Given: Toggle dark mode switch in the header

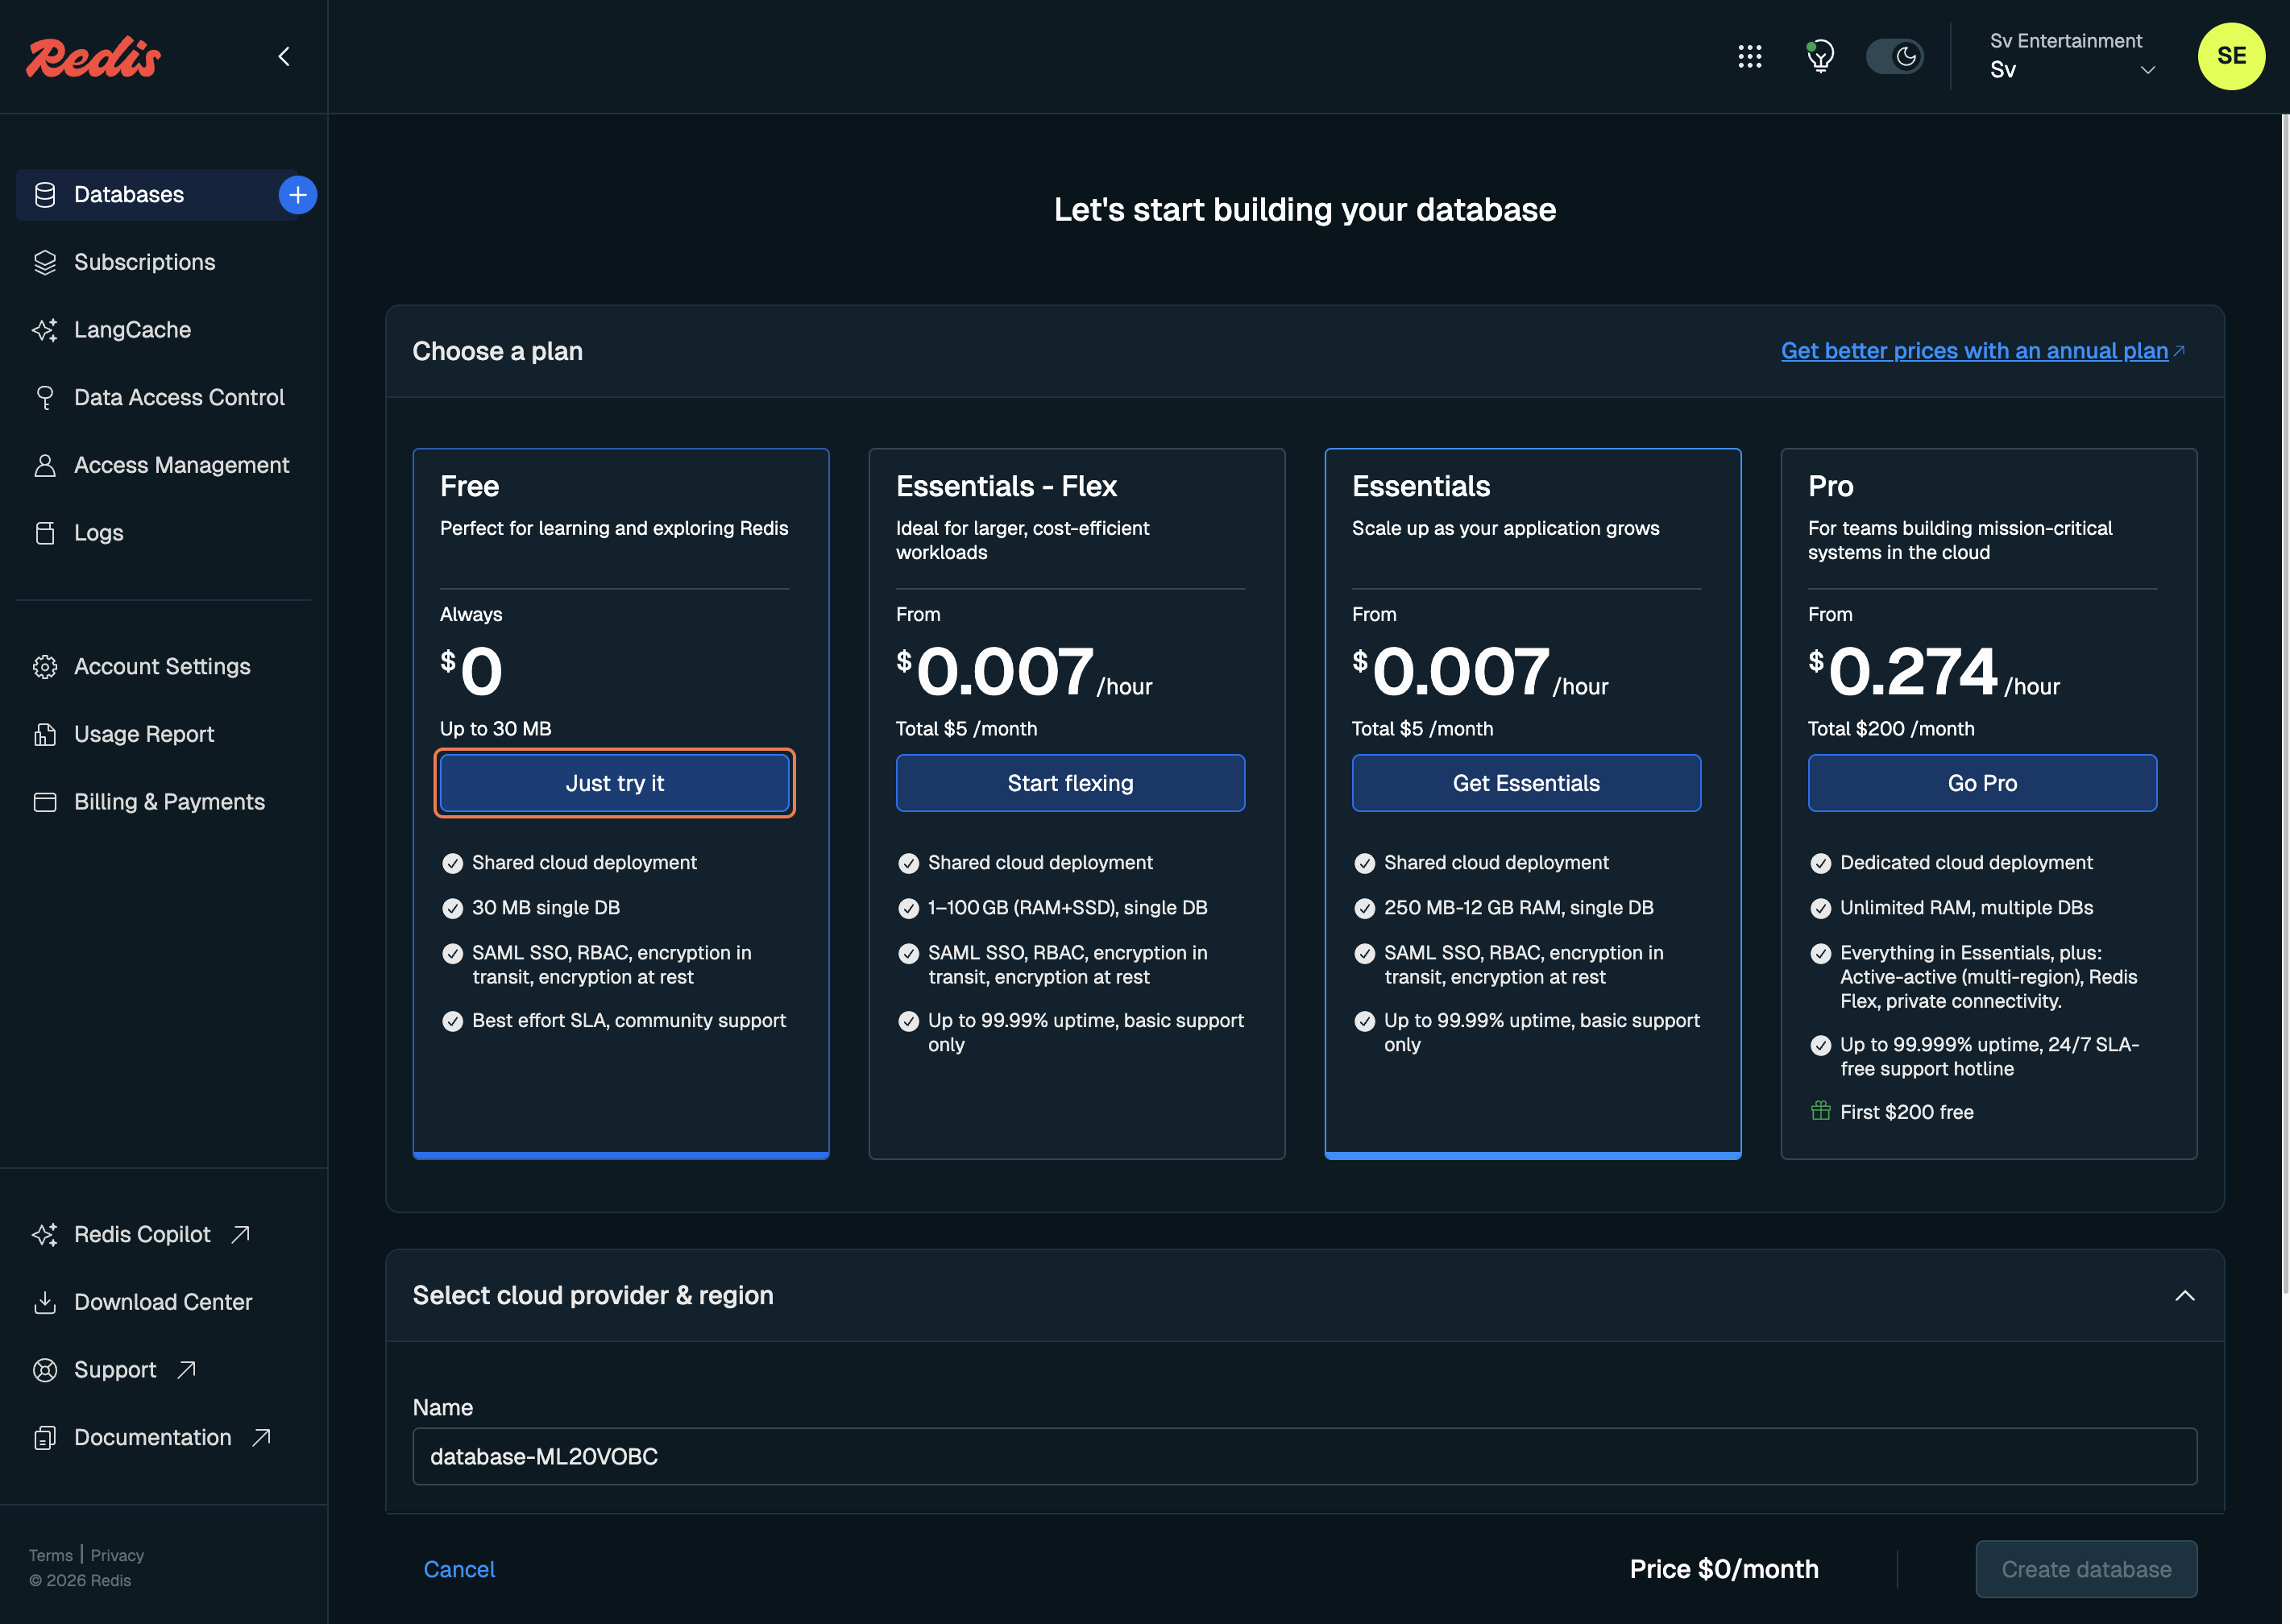Looking at the screenshot, I should point(1895,56).
